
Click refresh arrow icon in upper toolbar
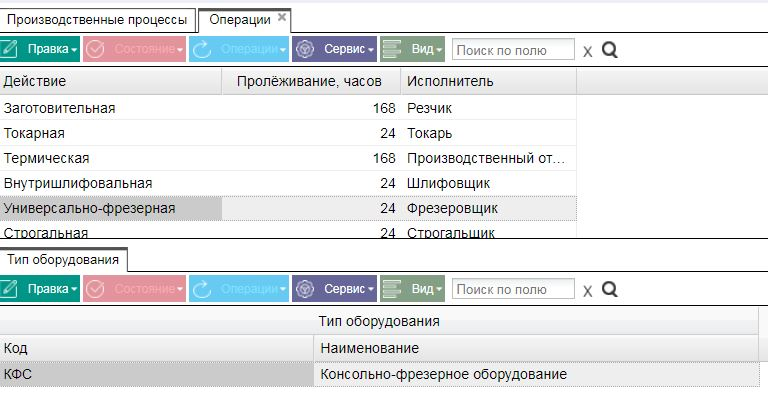pyautogui.click(x=202, y=49)
